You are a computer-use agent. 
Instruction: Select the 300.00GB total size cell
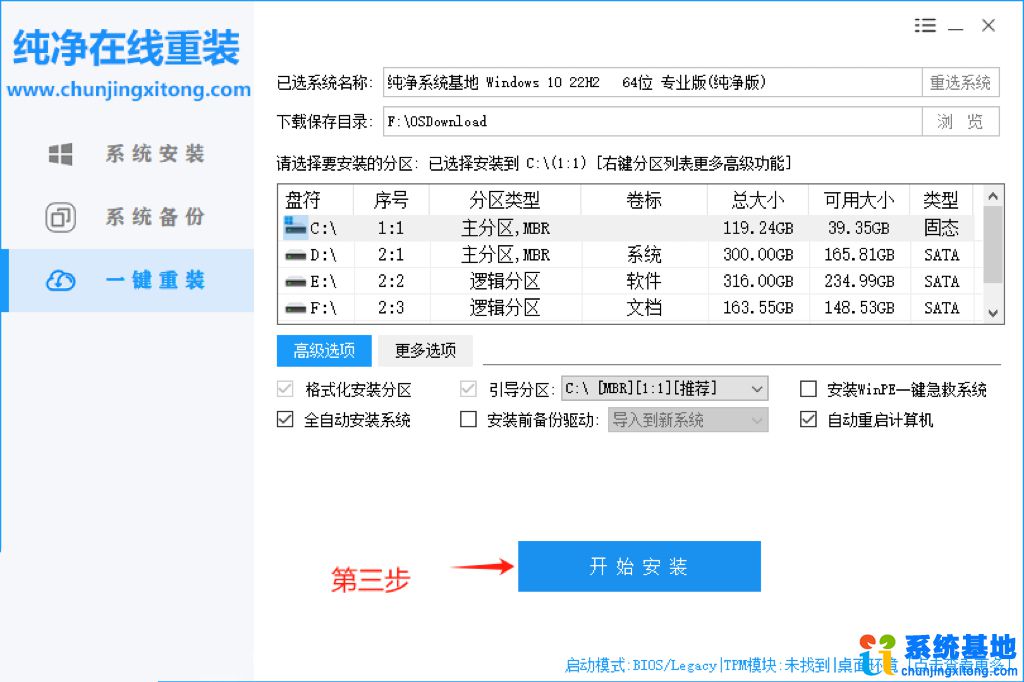(758, 255)
